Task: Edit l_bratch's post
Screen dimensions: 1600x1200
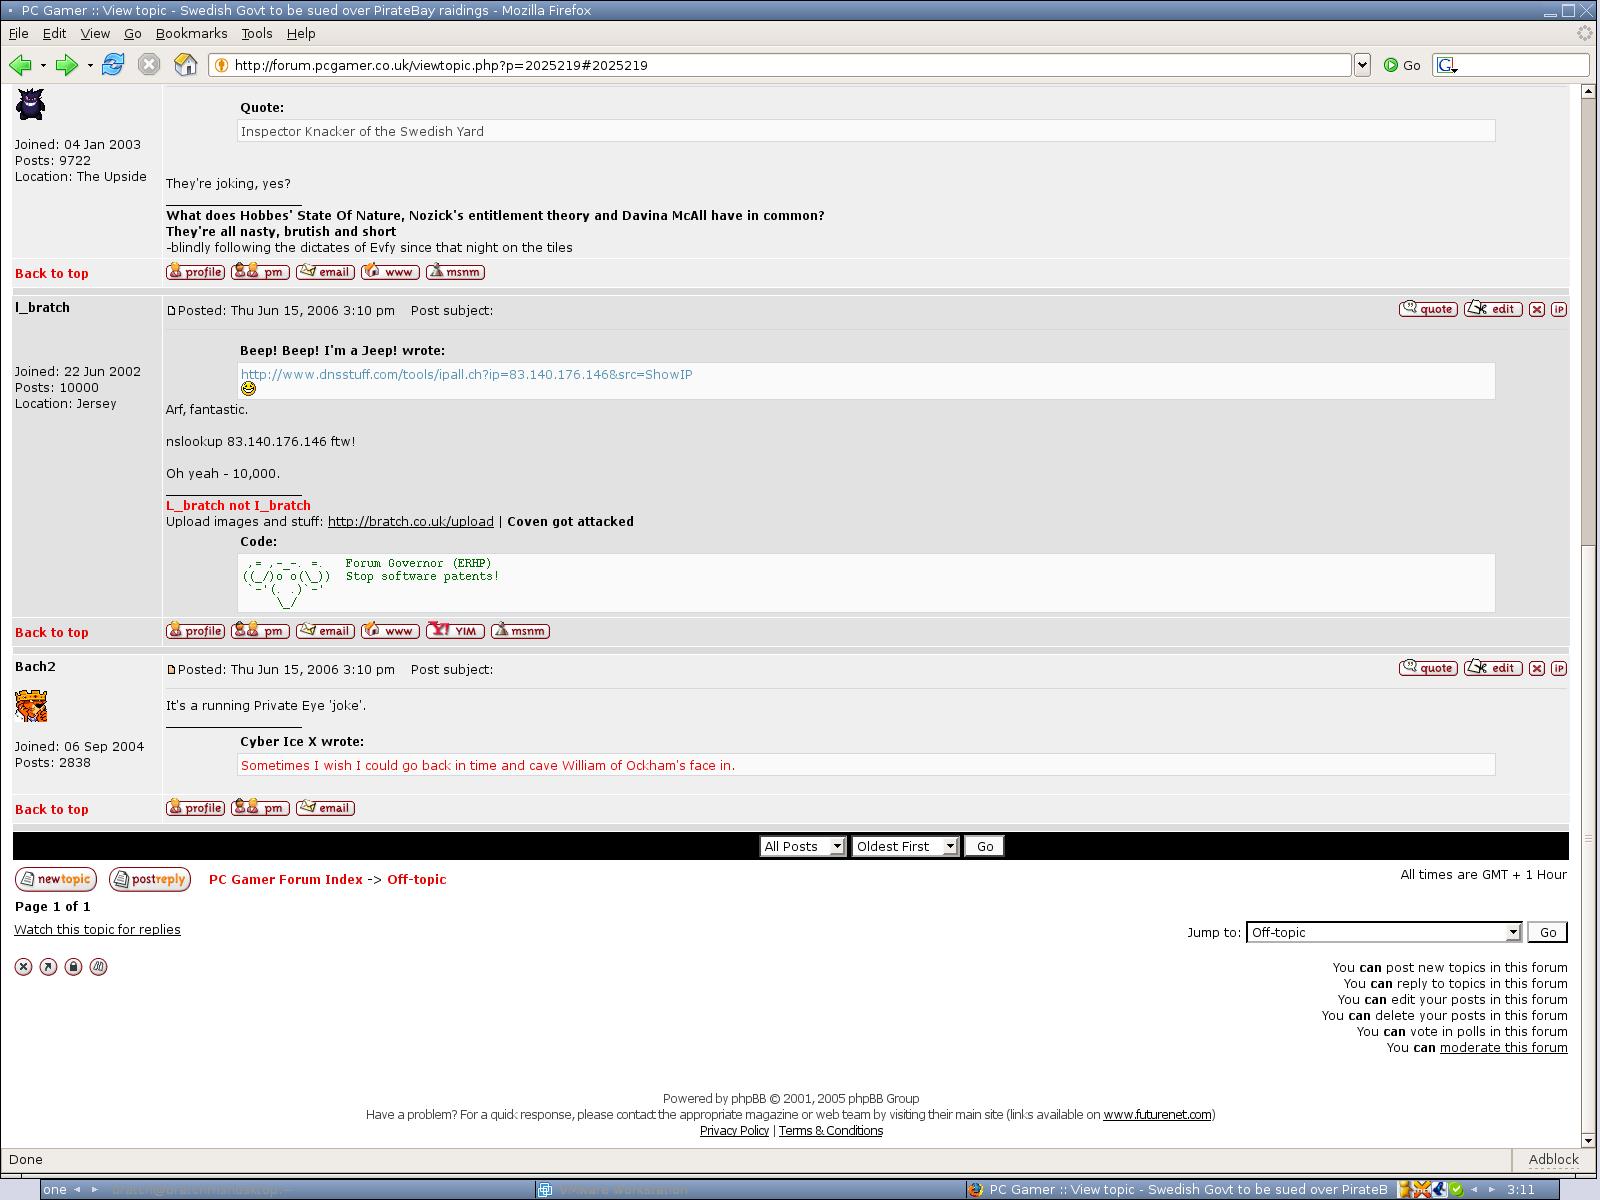Action: click(1493, 309)
